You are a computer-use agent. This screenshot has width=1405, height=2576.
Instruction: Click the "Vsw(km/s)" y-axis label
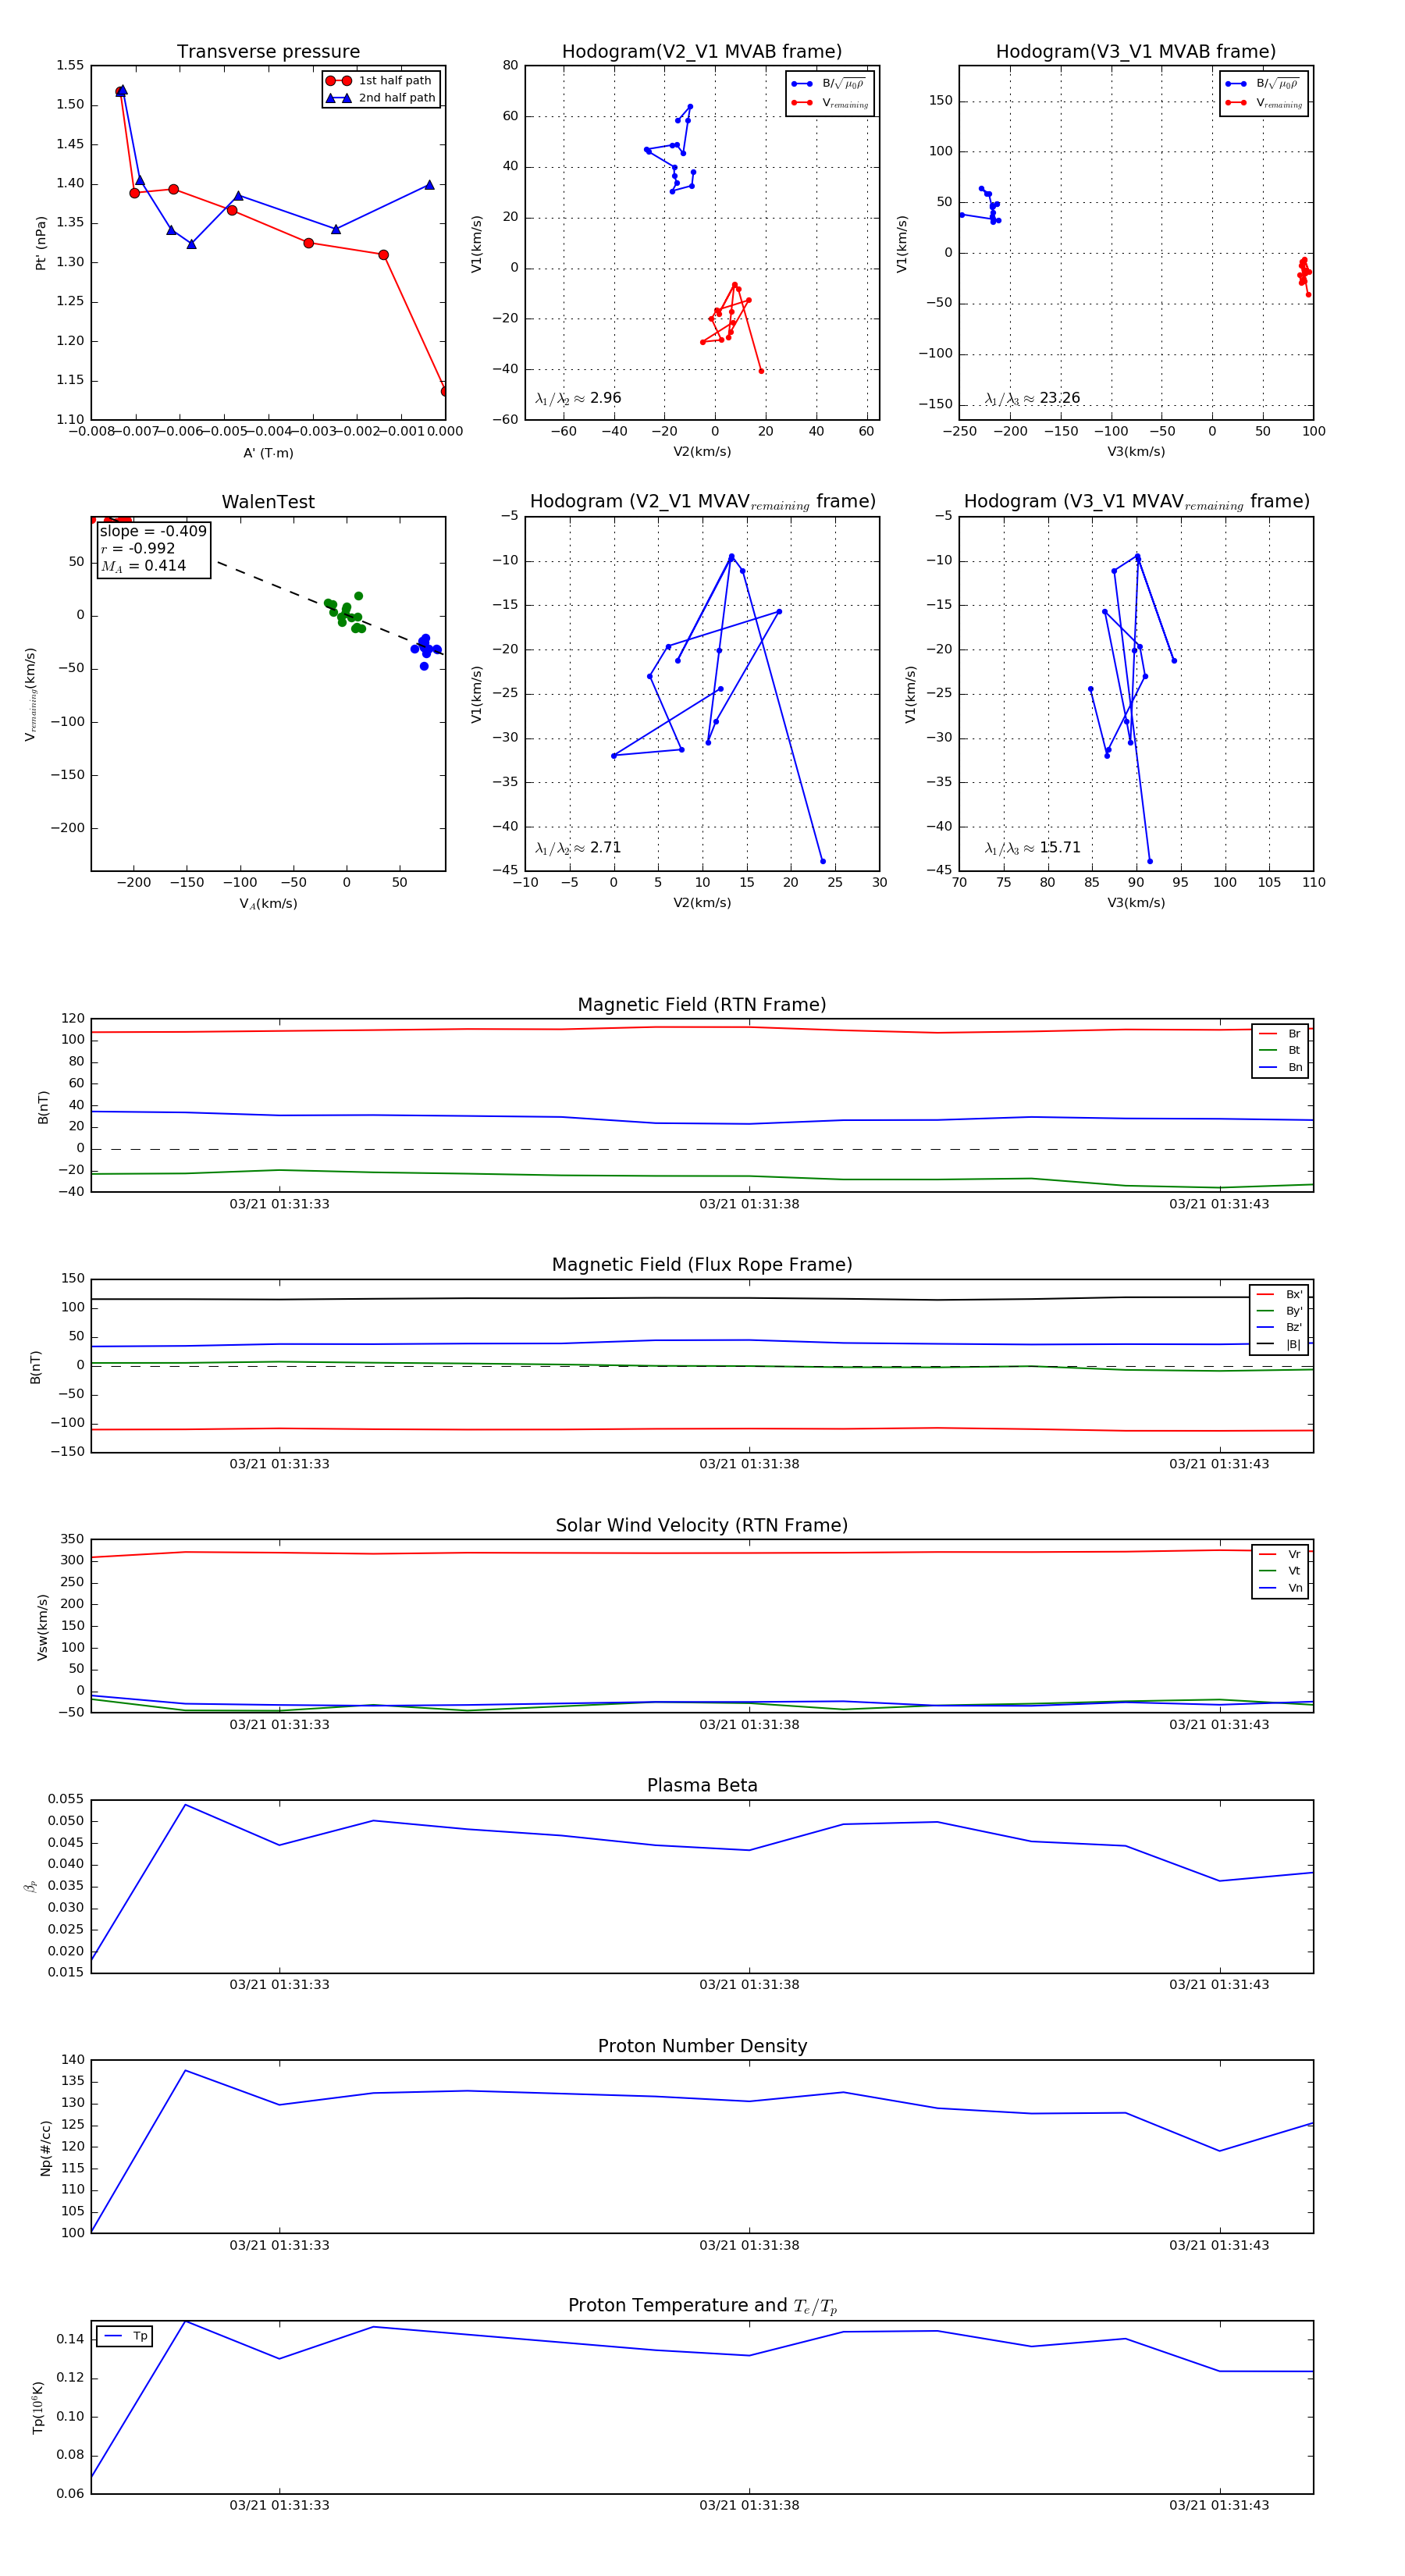pyautogui.click(x=42, y=1627)
